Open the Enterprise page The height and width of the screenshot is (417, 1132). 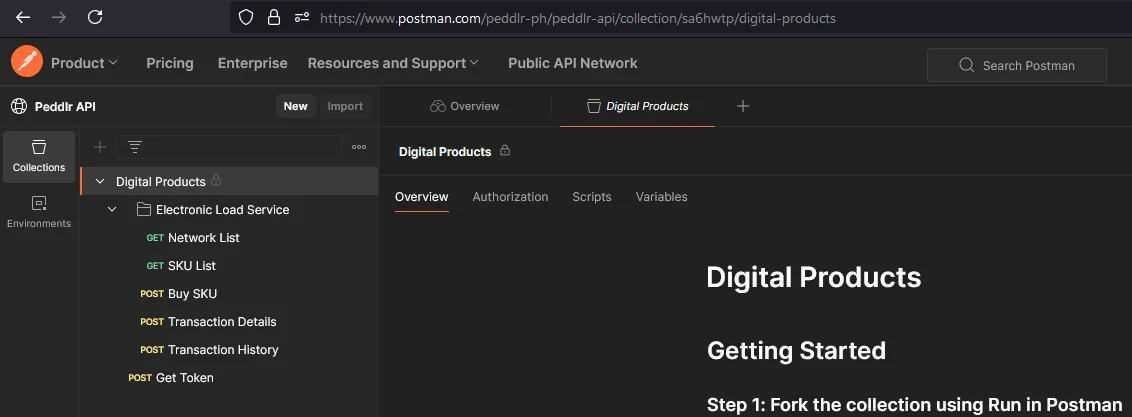point(253,63)
